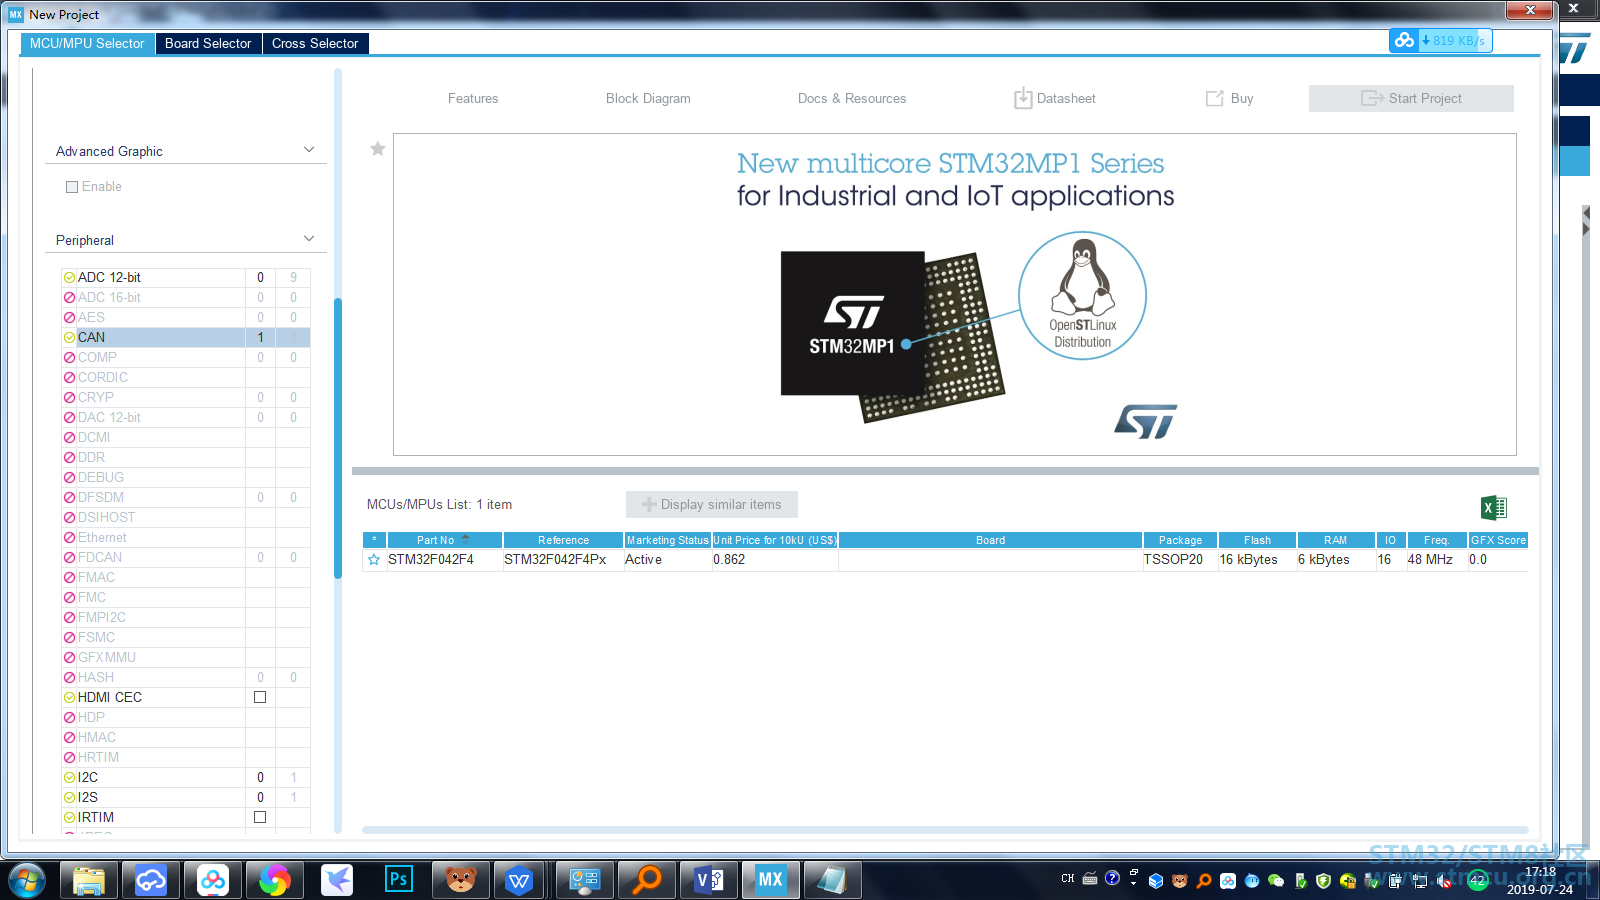This screenshot has width=1600, height=900.
Task: Switch to the MCU/MPU Selector tab
Action: click(87, 43)
